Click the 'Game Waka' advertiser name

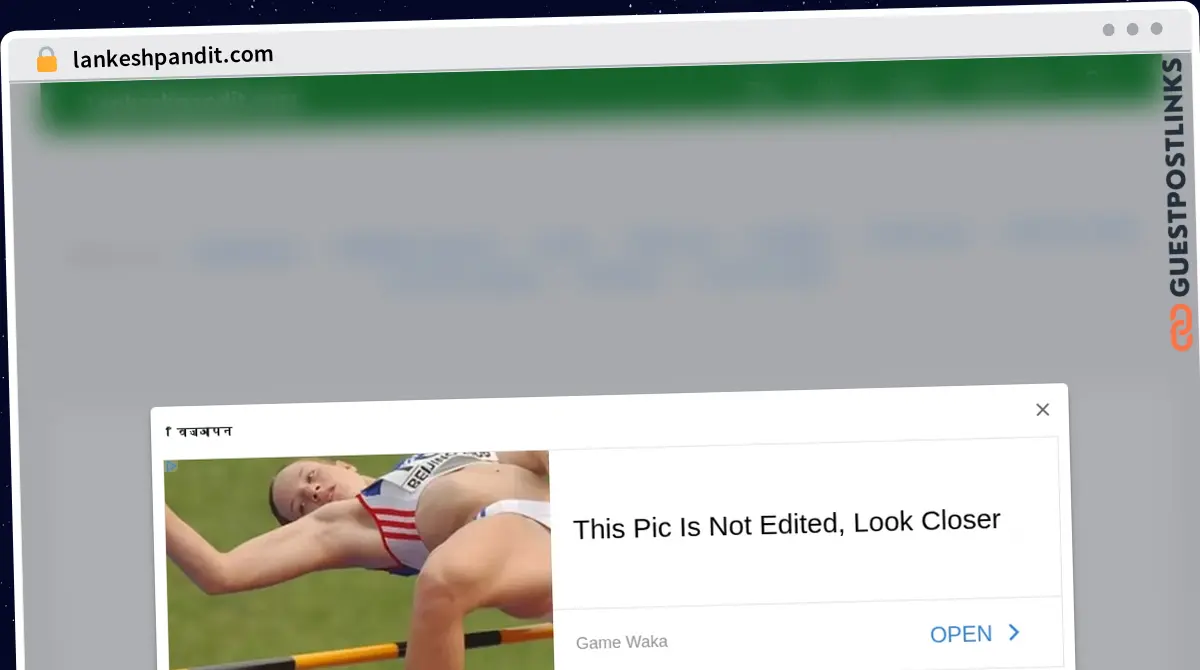click(x=621, y=642)
